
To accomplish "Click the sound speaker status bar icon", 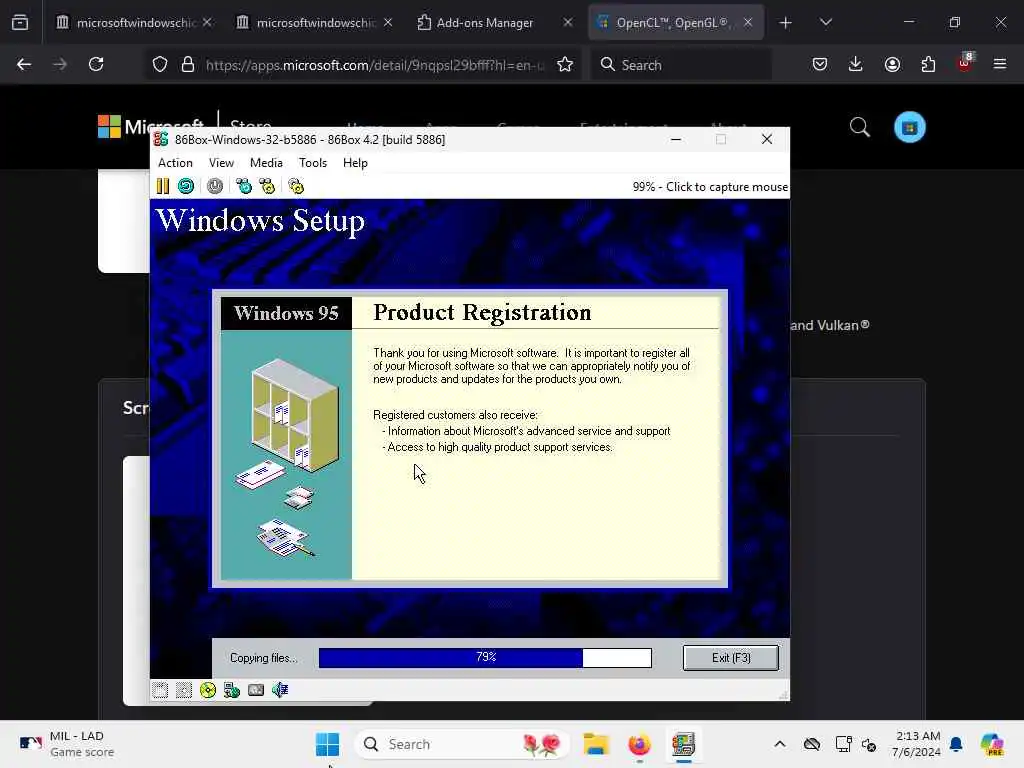I will [280, 690].
